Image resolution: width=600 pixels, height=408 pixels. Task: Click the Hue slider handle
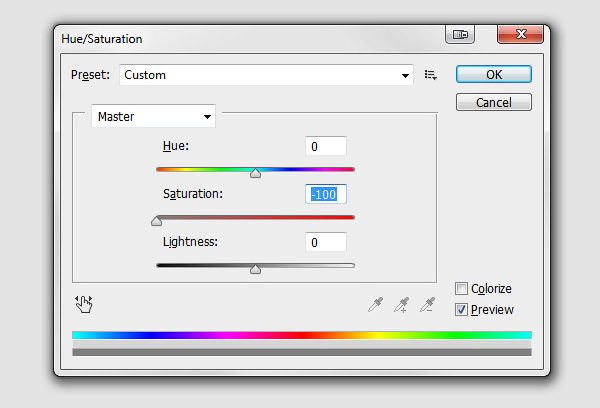(255, 173)
